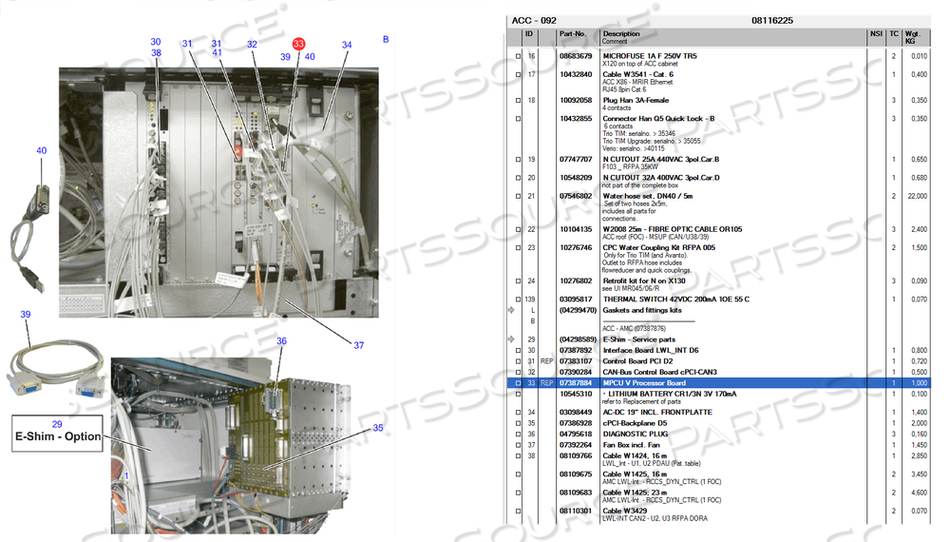Screen dimensions: 950x542
Task: Click the highlighted red callout 33
Action: click(299, 44)
